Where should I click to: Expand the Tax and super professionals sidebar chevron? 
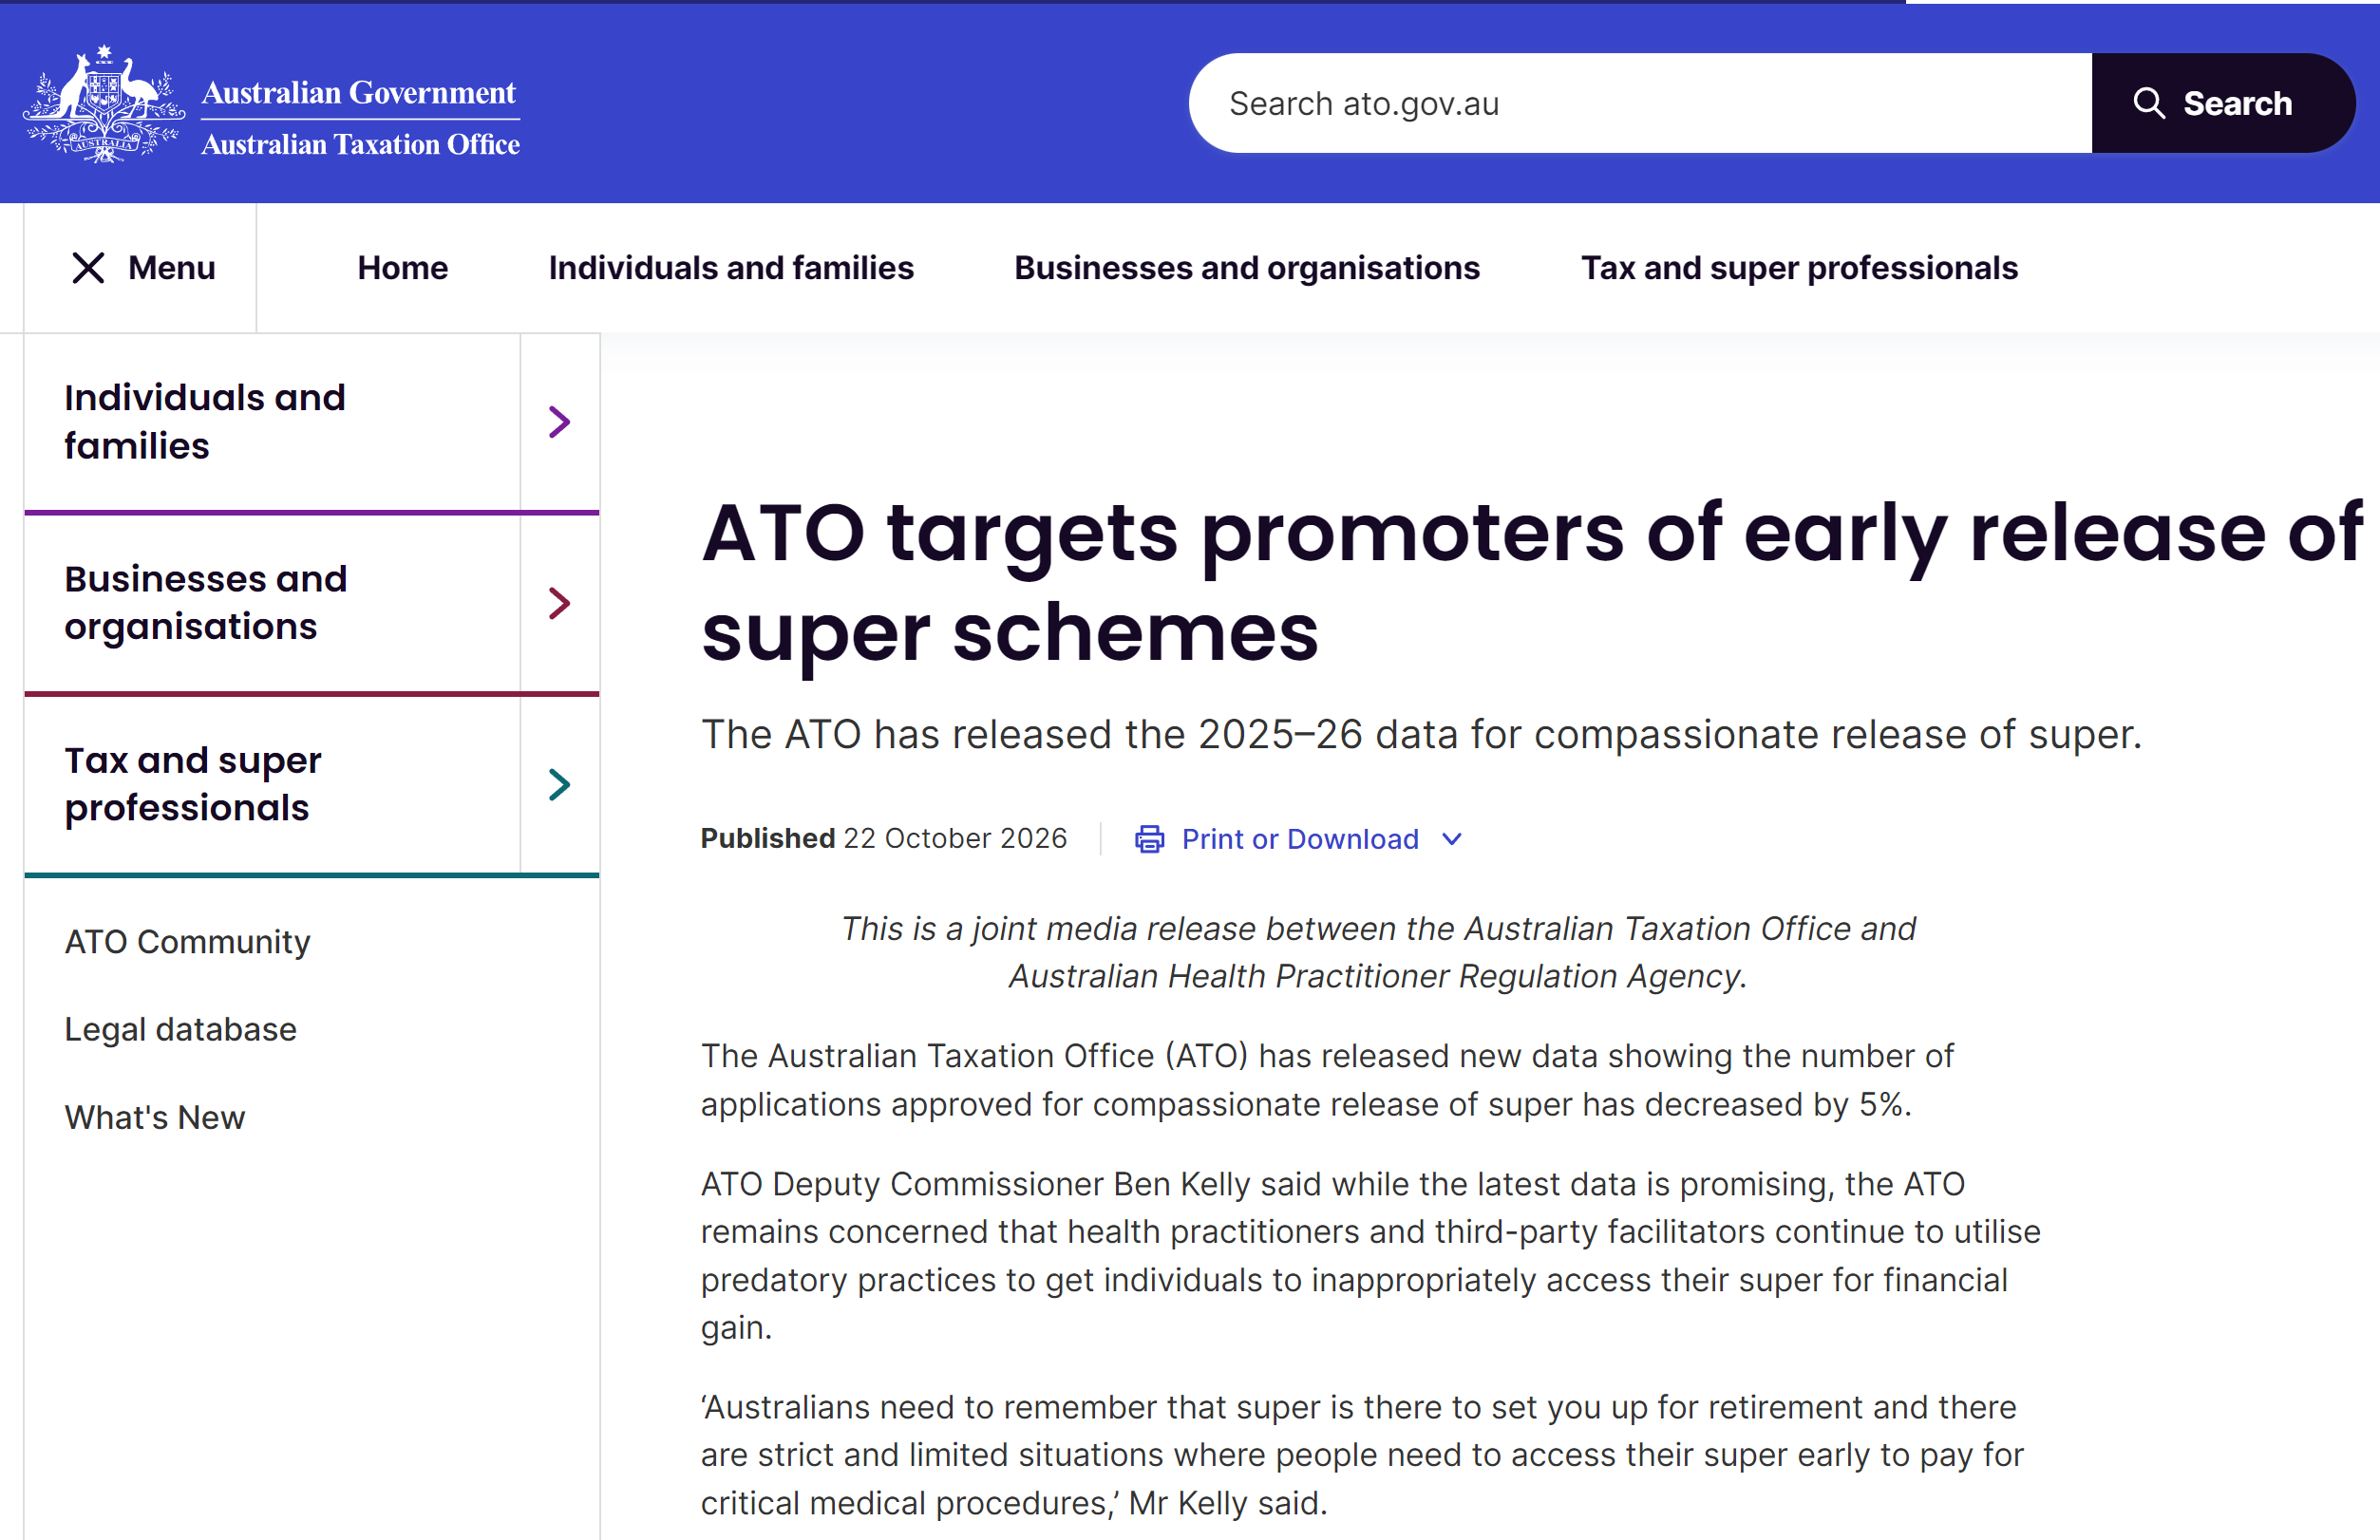[x=560, y=785]
